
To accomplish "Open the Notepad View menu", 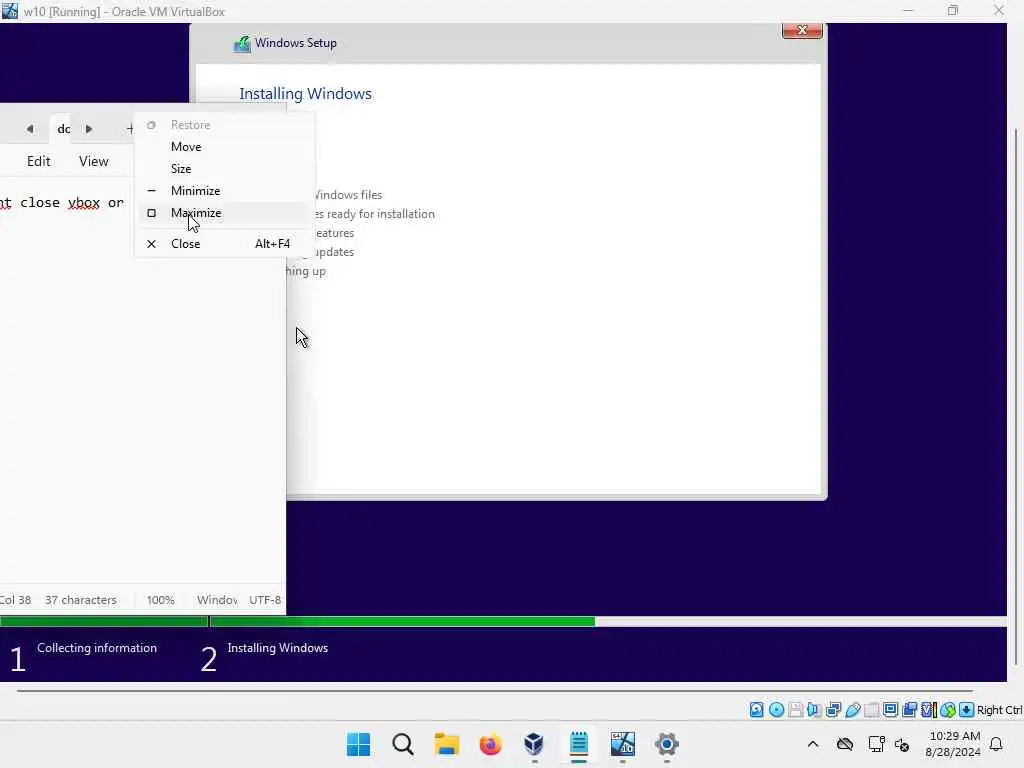I will 93,161.
